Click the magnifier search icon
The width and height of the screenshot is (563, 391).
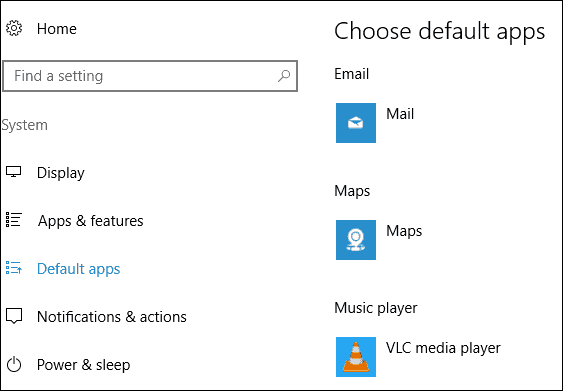(284, 75)
